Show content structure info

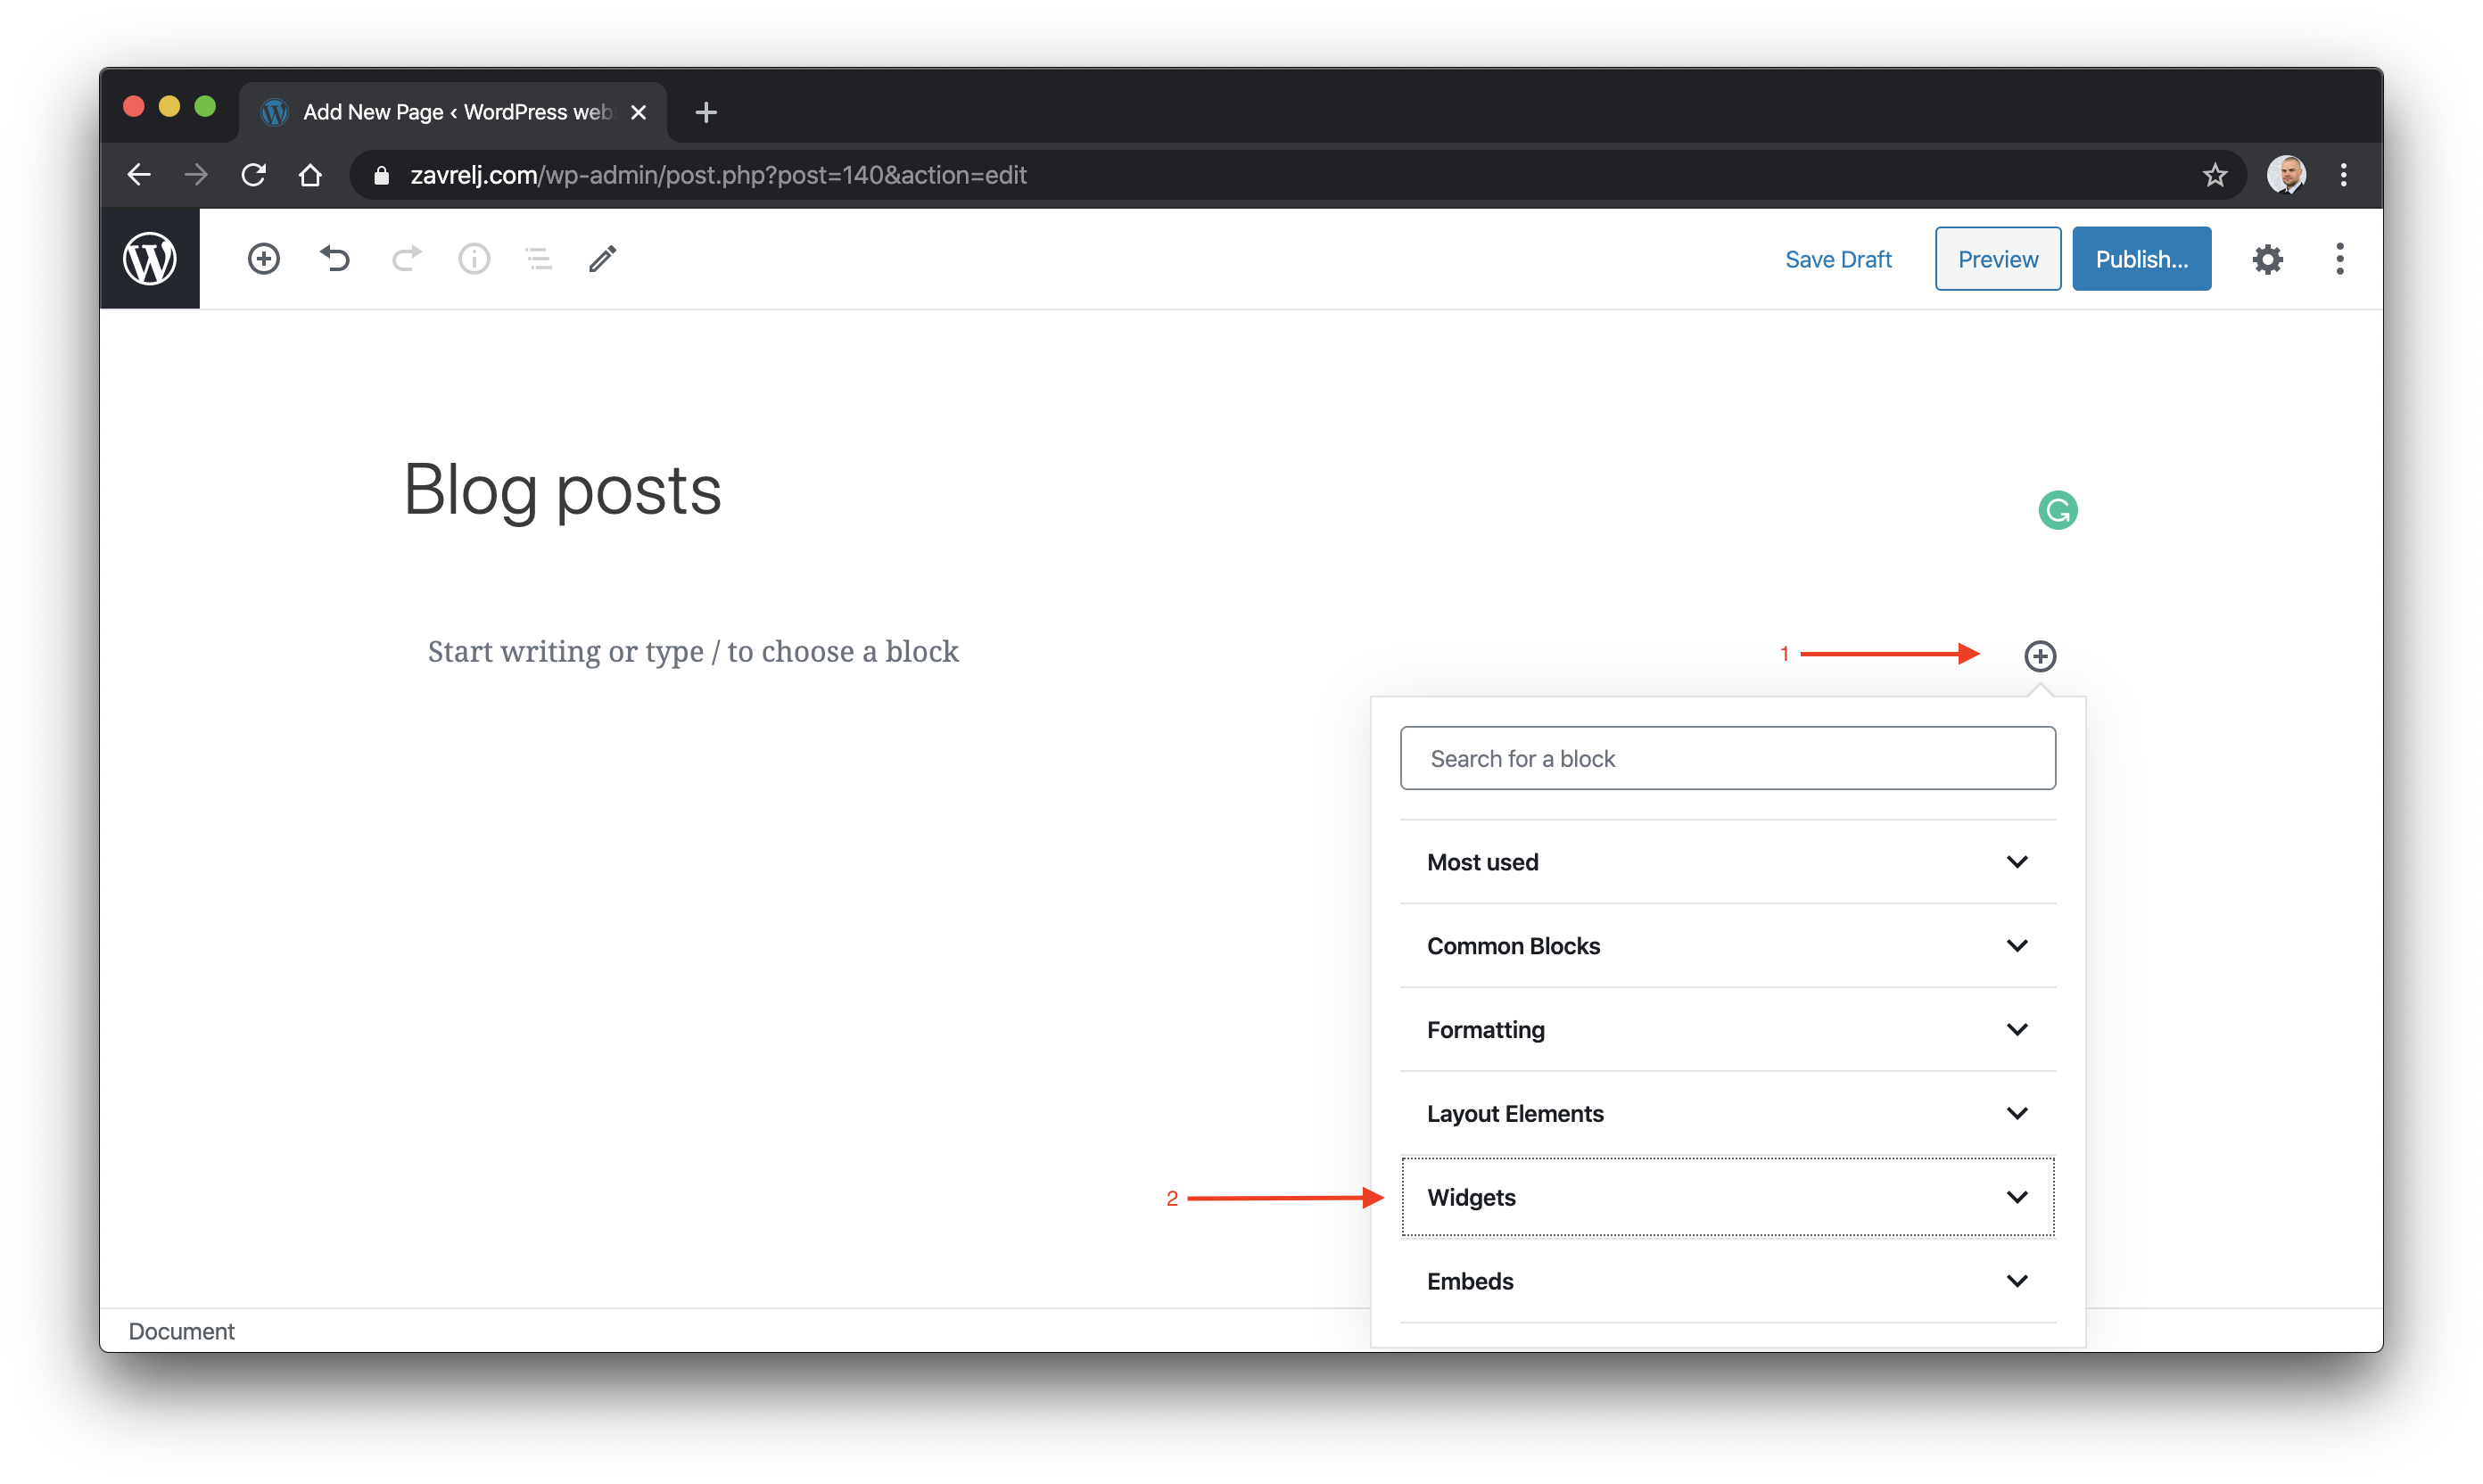coord(474,259)
